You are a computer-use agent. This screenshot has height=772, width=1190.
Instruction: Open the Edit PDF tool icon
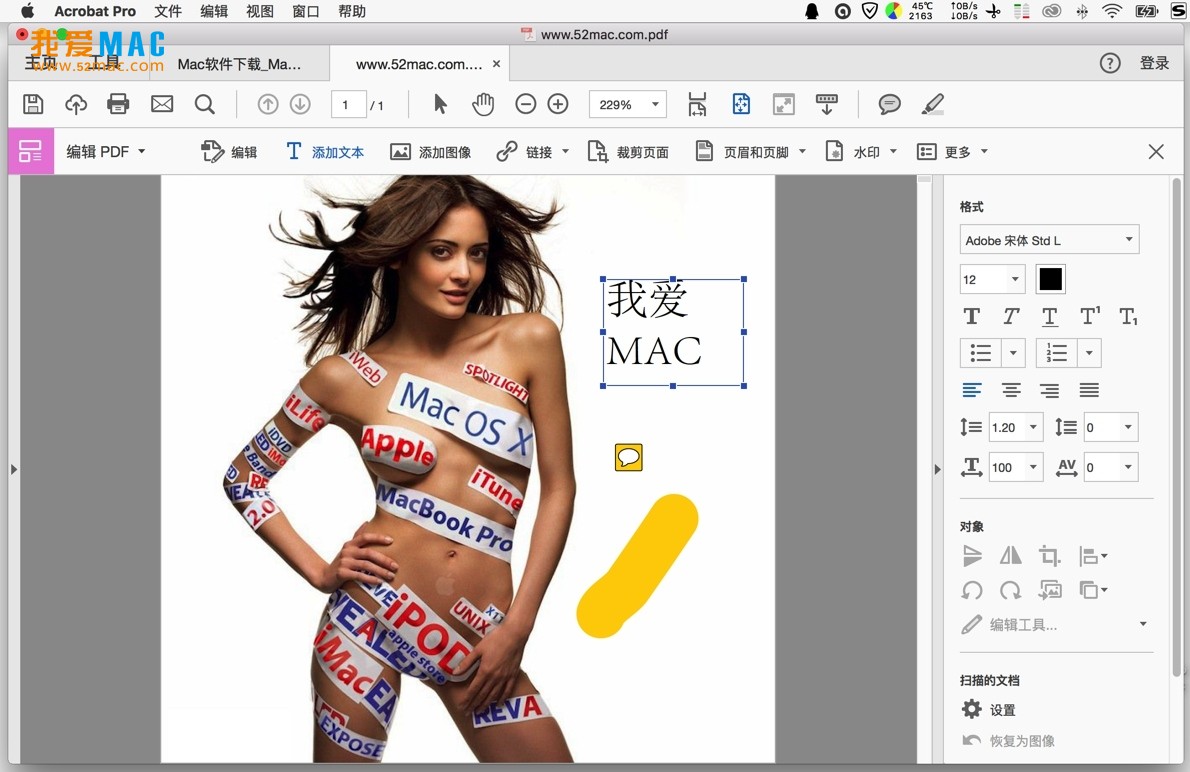[x=30, y=151]
